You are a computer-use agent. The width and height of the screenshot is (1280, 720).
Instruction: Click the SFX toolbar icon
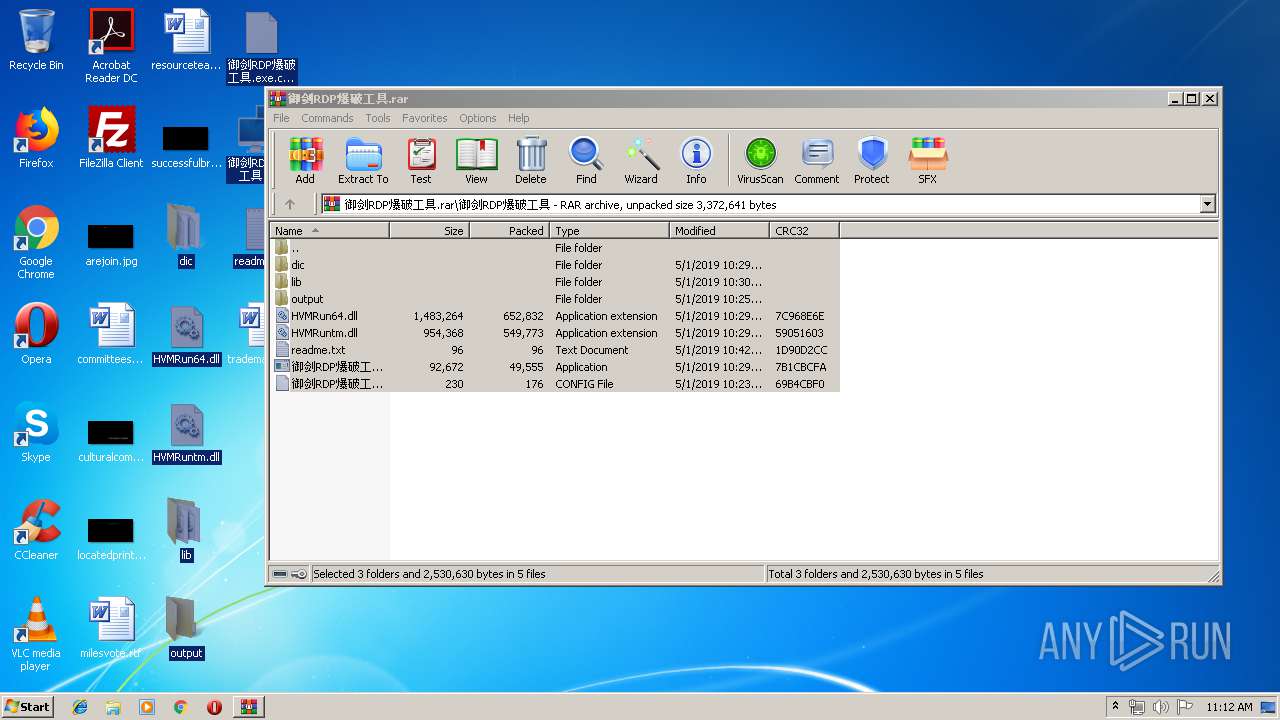point(928,161)
